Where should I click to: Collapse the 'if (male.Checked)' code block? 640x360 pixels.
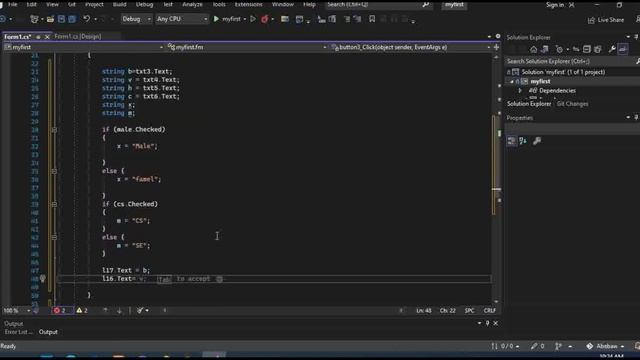54,130
